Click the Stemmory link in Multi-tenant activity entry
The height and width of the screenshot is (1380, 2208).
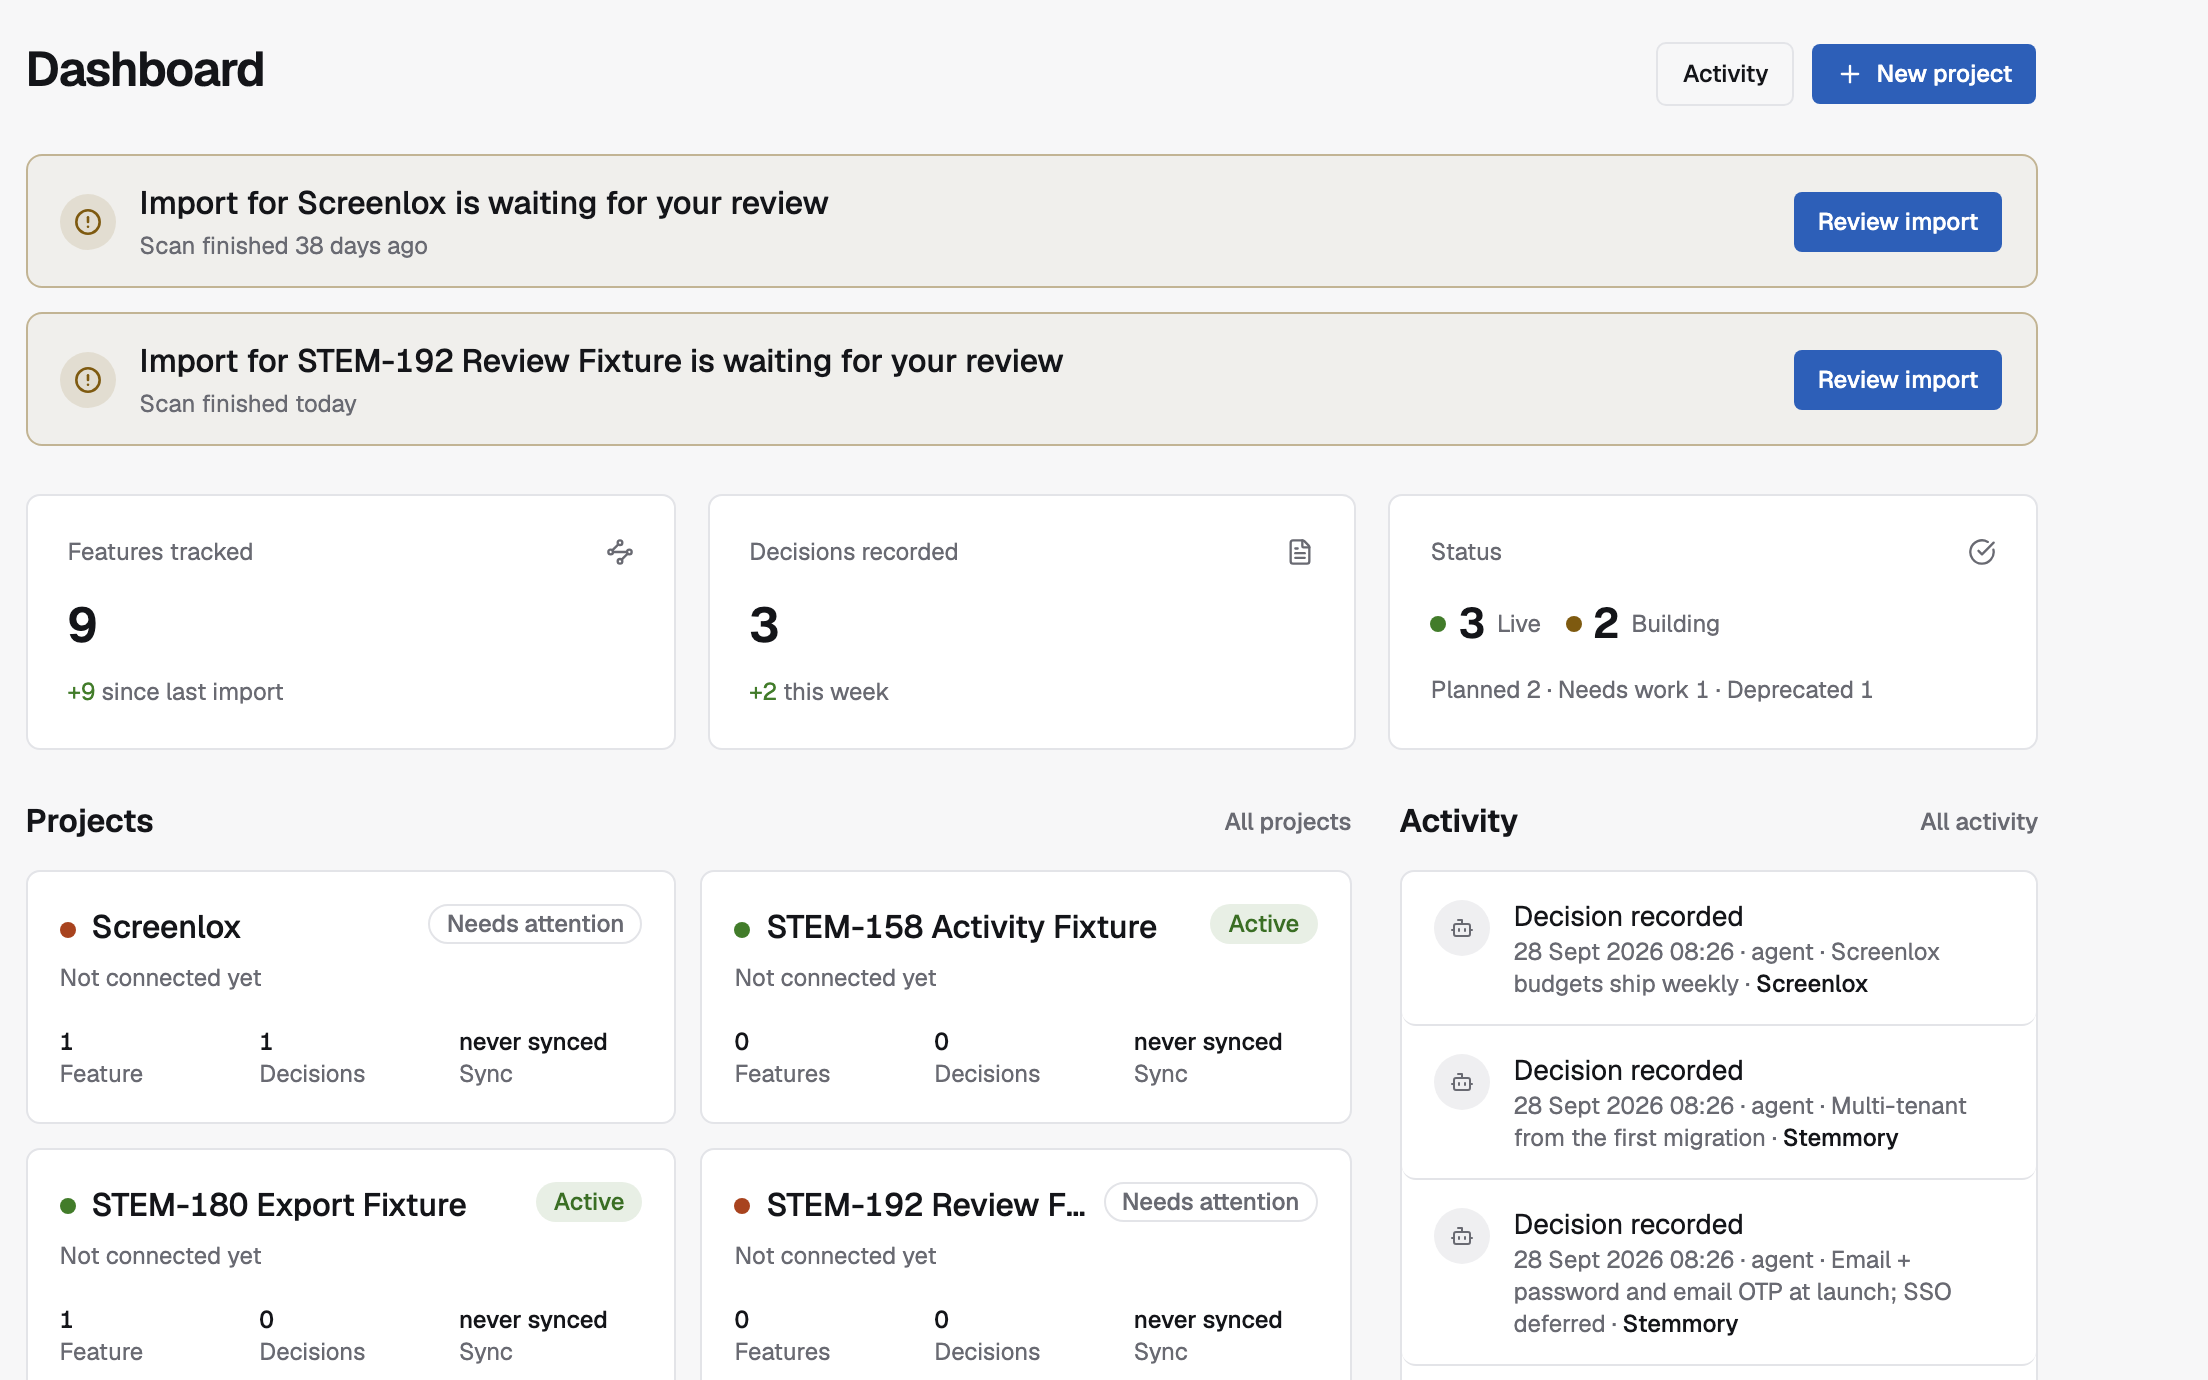click(x=1840, y=1138)
